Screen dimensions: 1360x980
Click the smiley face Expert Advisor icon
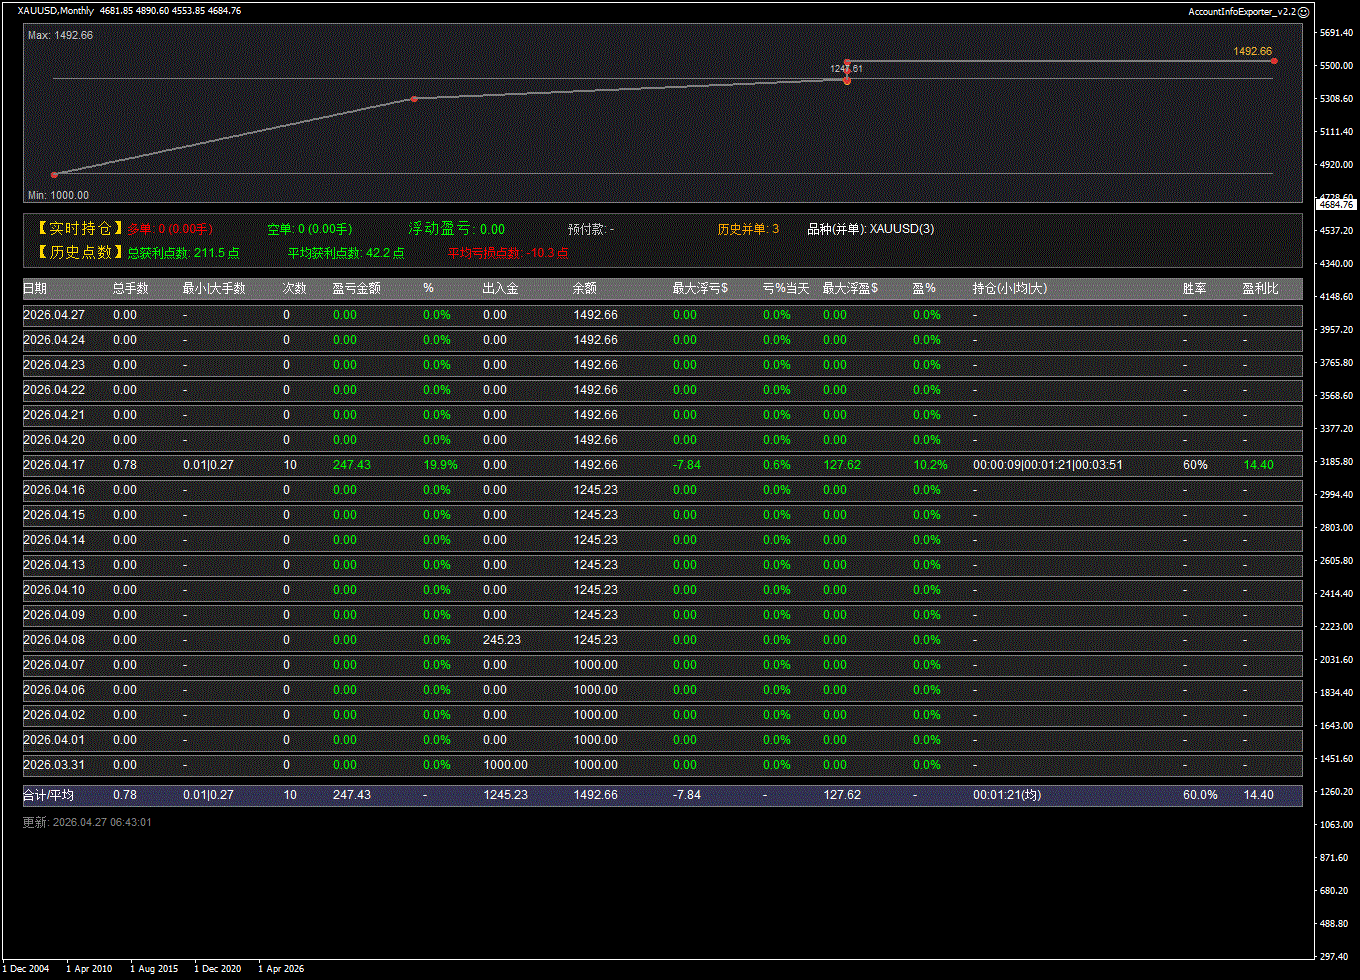click(1303, 12)
